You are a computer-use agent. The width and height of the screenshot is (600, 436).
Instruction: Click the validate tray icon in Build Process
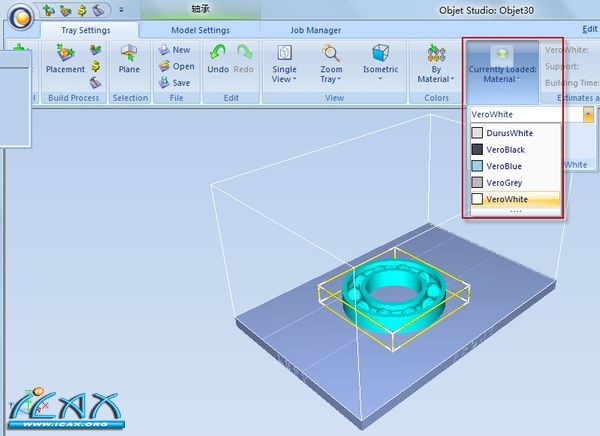[x=96, y=50]
